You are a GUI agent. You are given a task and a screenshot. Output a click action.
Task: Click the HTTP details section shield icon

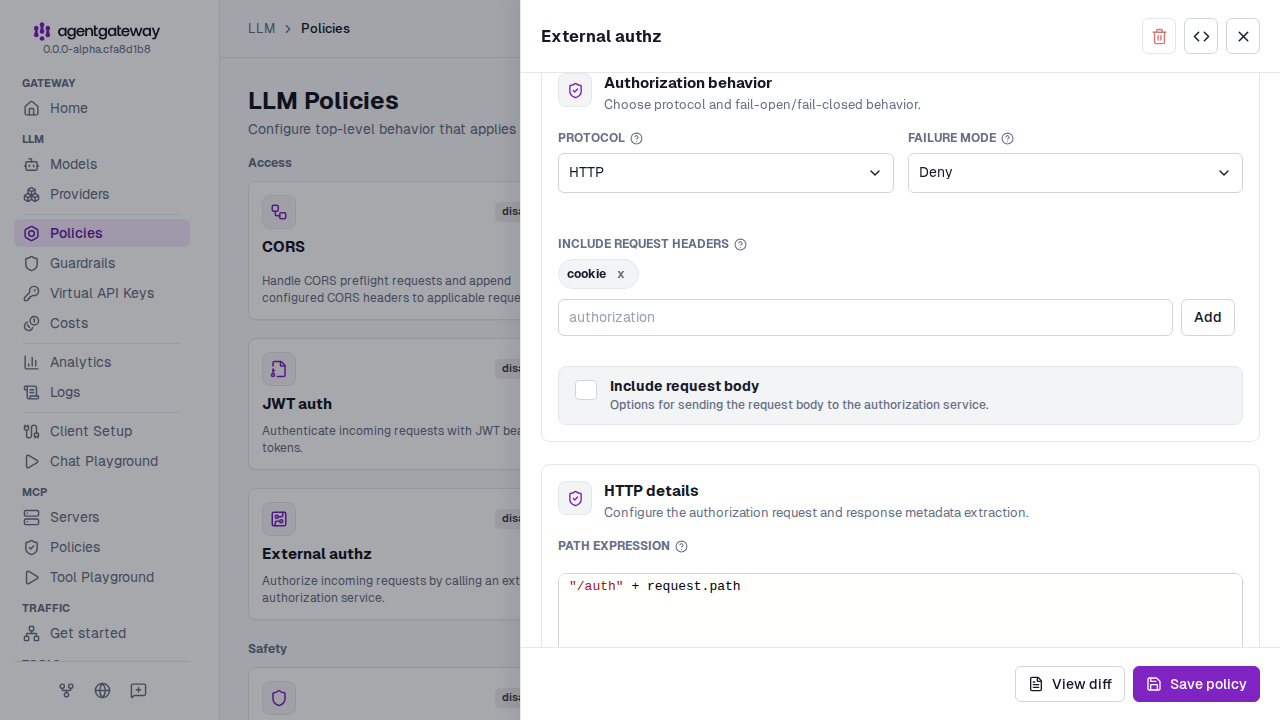575,498
